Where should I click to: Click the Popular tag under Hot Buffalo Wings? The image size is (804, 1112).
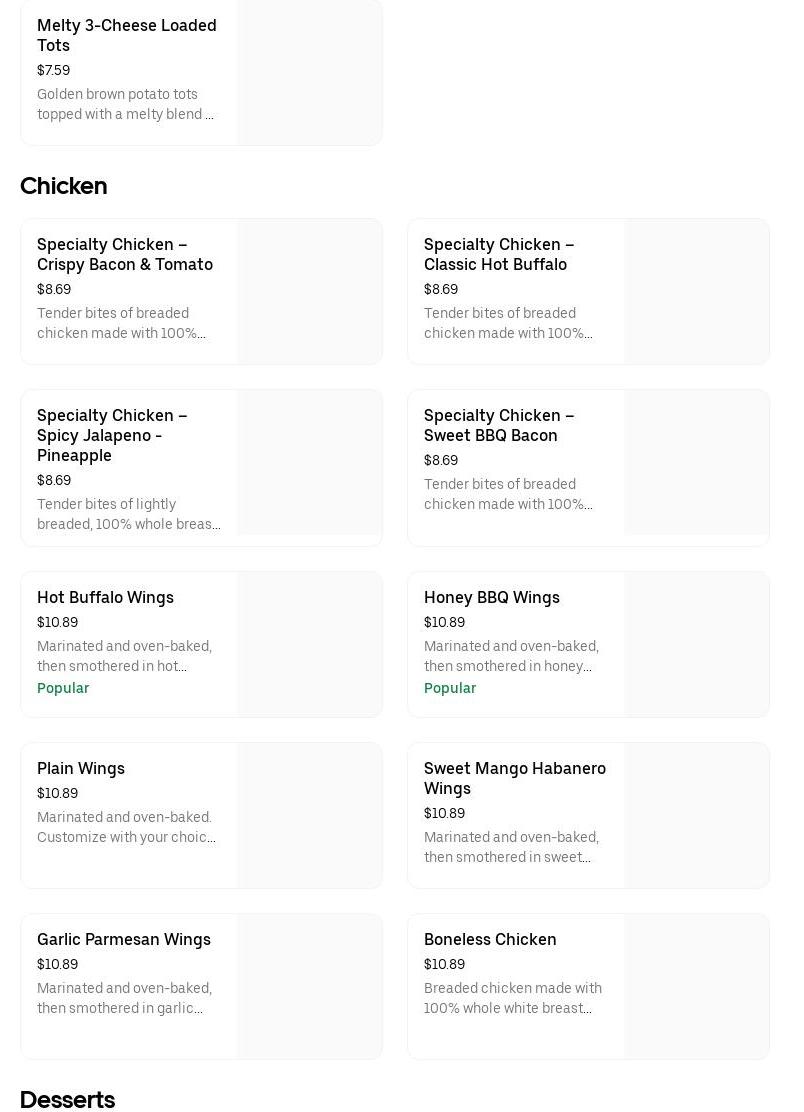point(63,688)
